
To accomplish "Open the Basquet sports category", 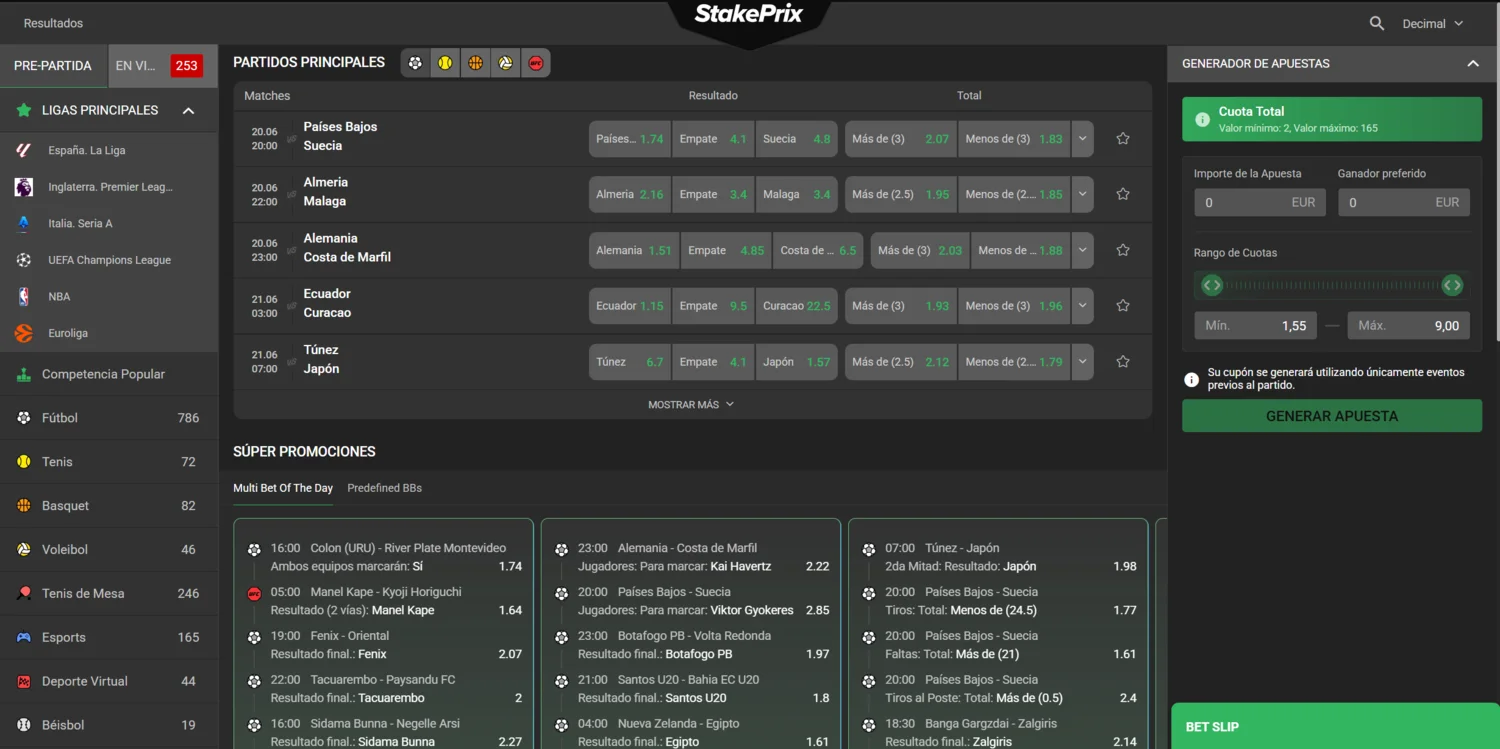I will click(109, 506).
